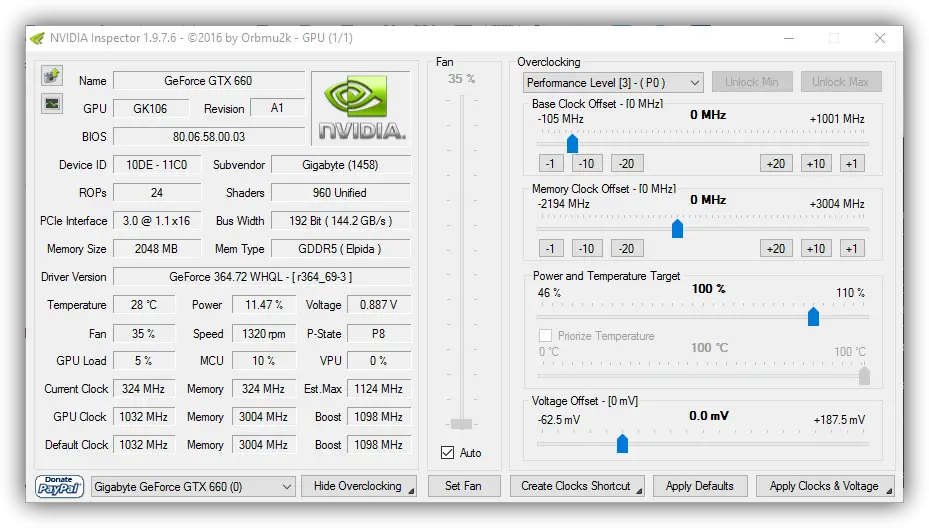The image size is (929, 528).
Task: Enable the Priorize Temperature checkbox
Action: click(546, 336)
